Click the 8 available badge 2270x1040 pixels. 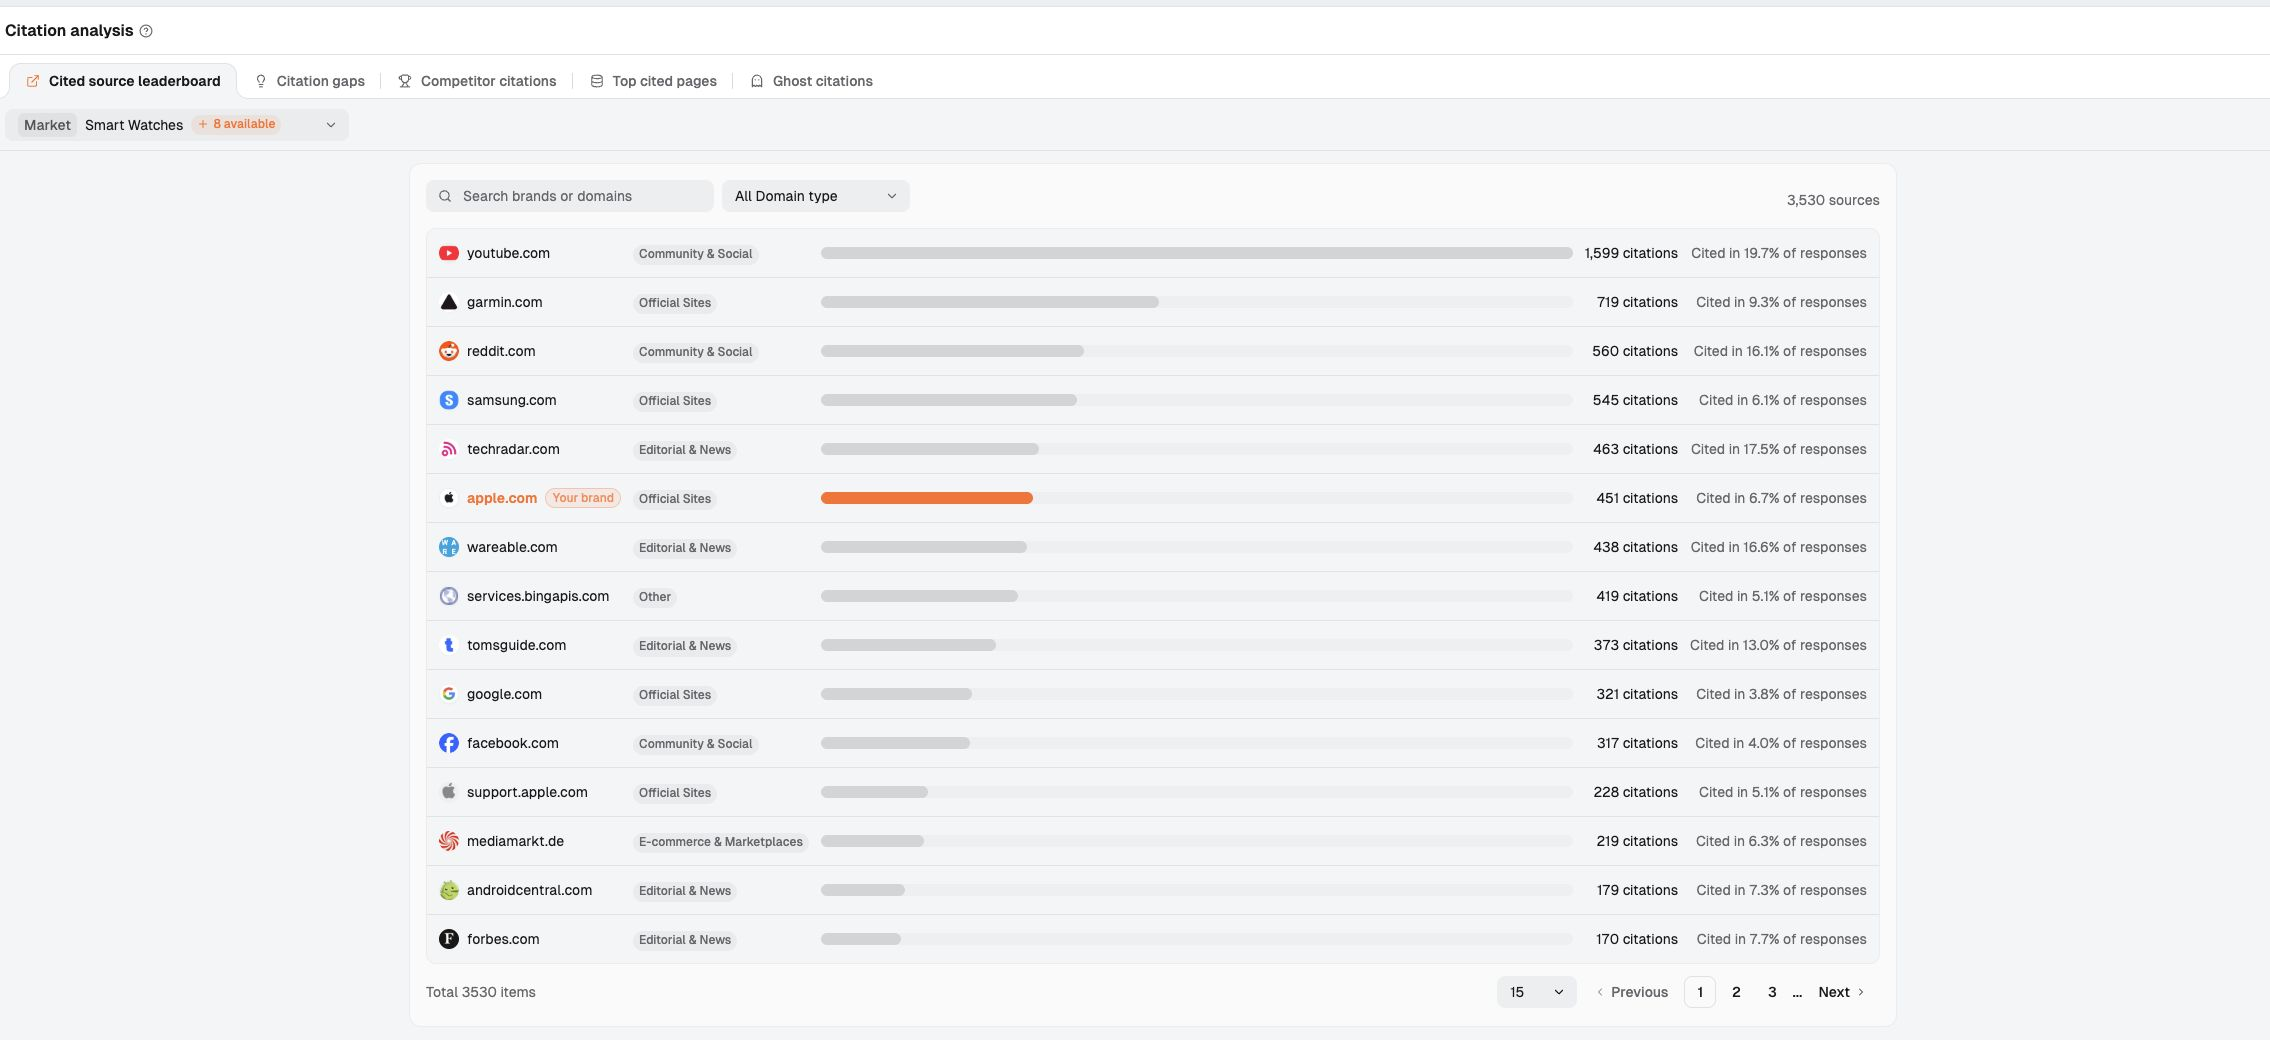pyautogui.click(x=237, y=124)
